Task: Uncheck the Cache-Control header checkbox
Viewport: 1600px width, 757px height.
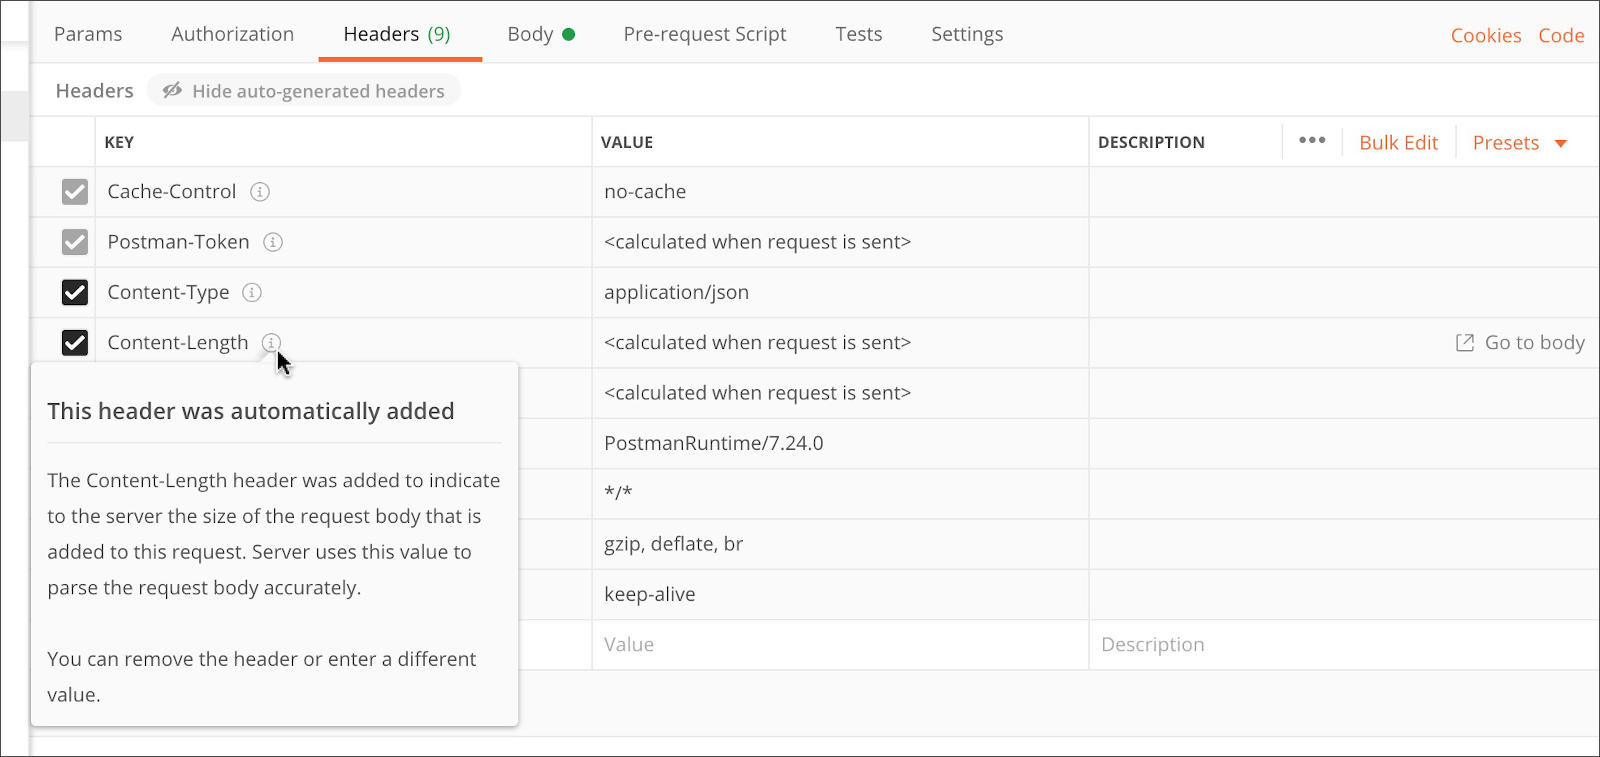Action: click(x=75, y=192)
